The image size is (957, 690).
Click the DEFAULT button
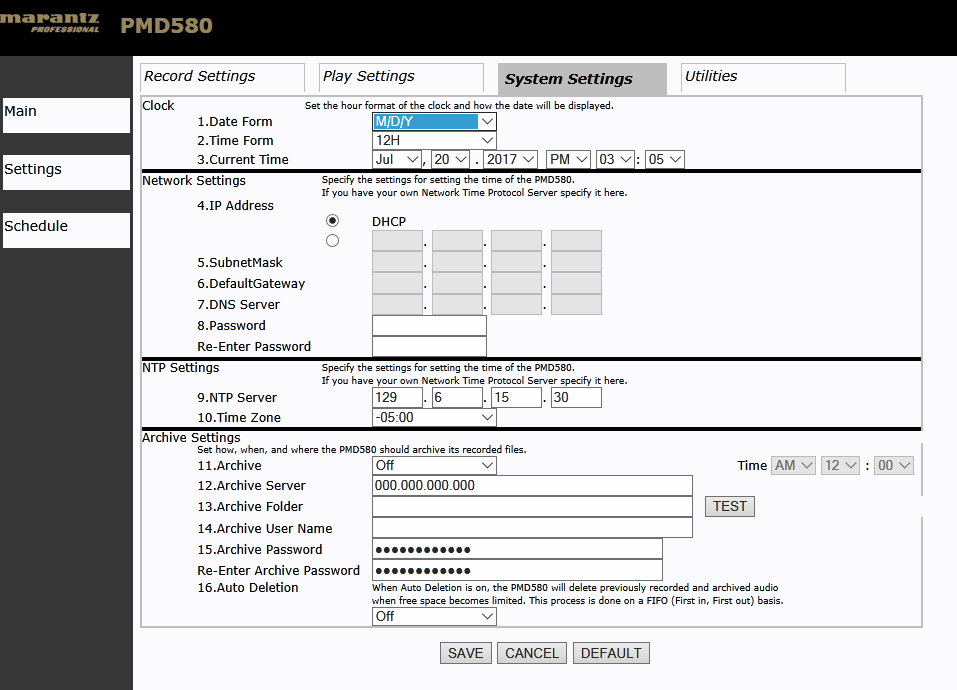611,653
